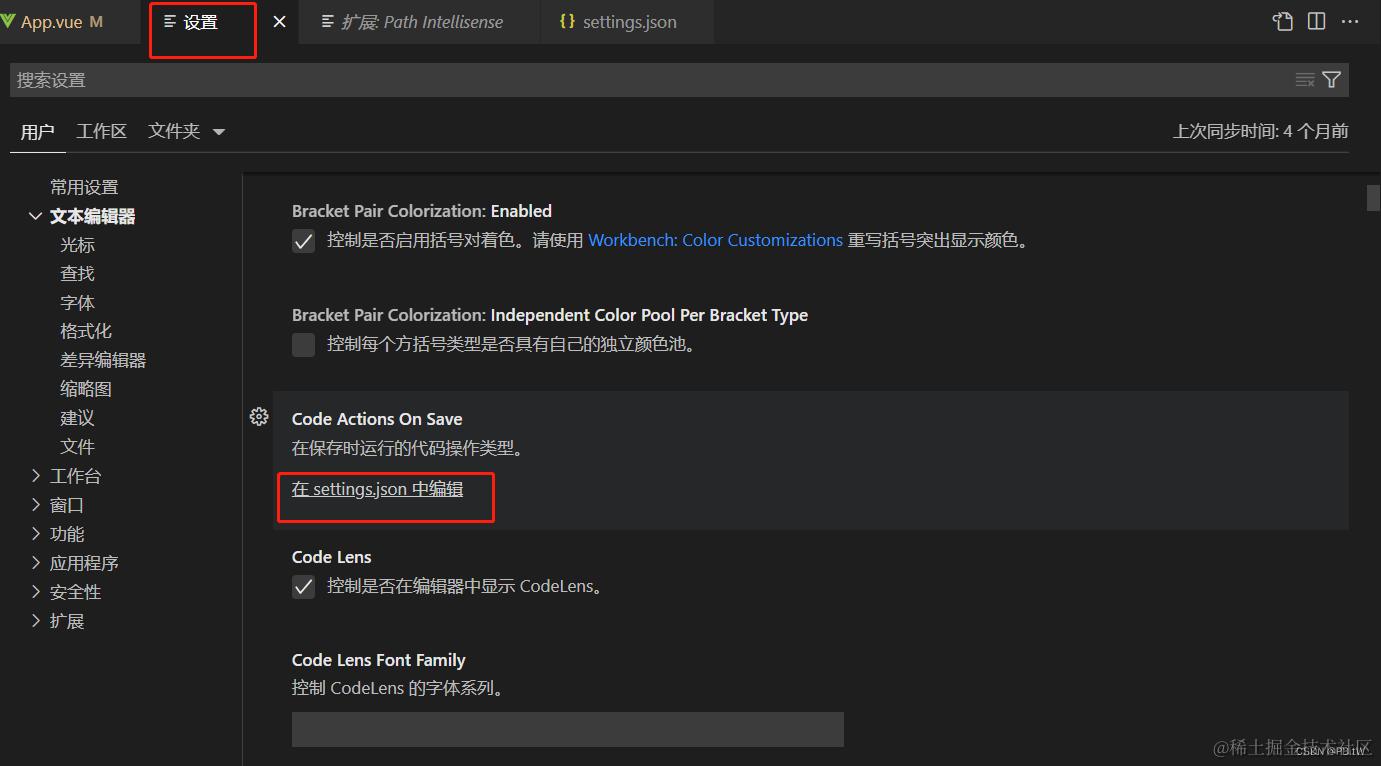This screenshot has width=1381, height=766.
Task: Click settings list vertical scrollbar thumb
Action: [1373, 197]
